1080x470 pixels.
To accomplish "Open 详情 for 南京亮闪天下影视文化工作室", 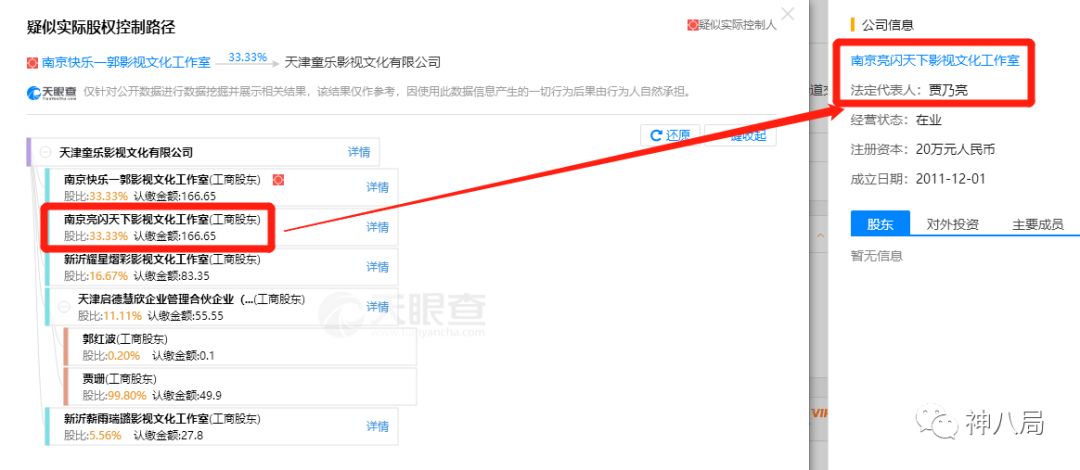I will (x=377, y=227).
